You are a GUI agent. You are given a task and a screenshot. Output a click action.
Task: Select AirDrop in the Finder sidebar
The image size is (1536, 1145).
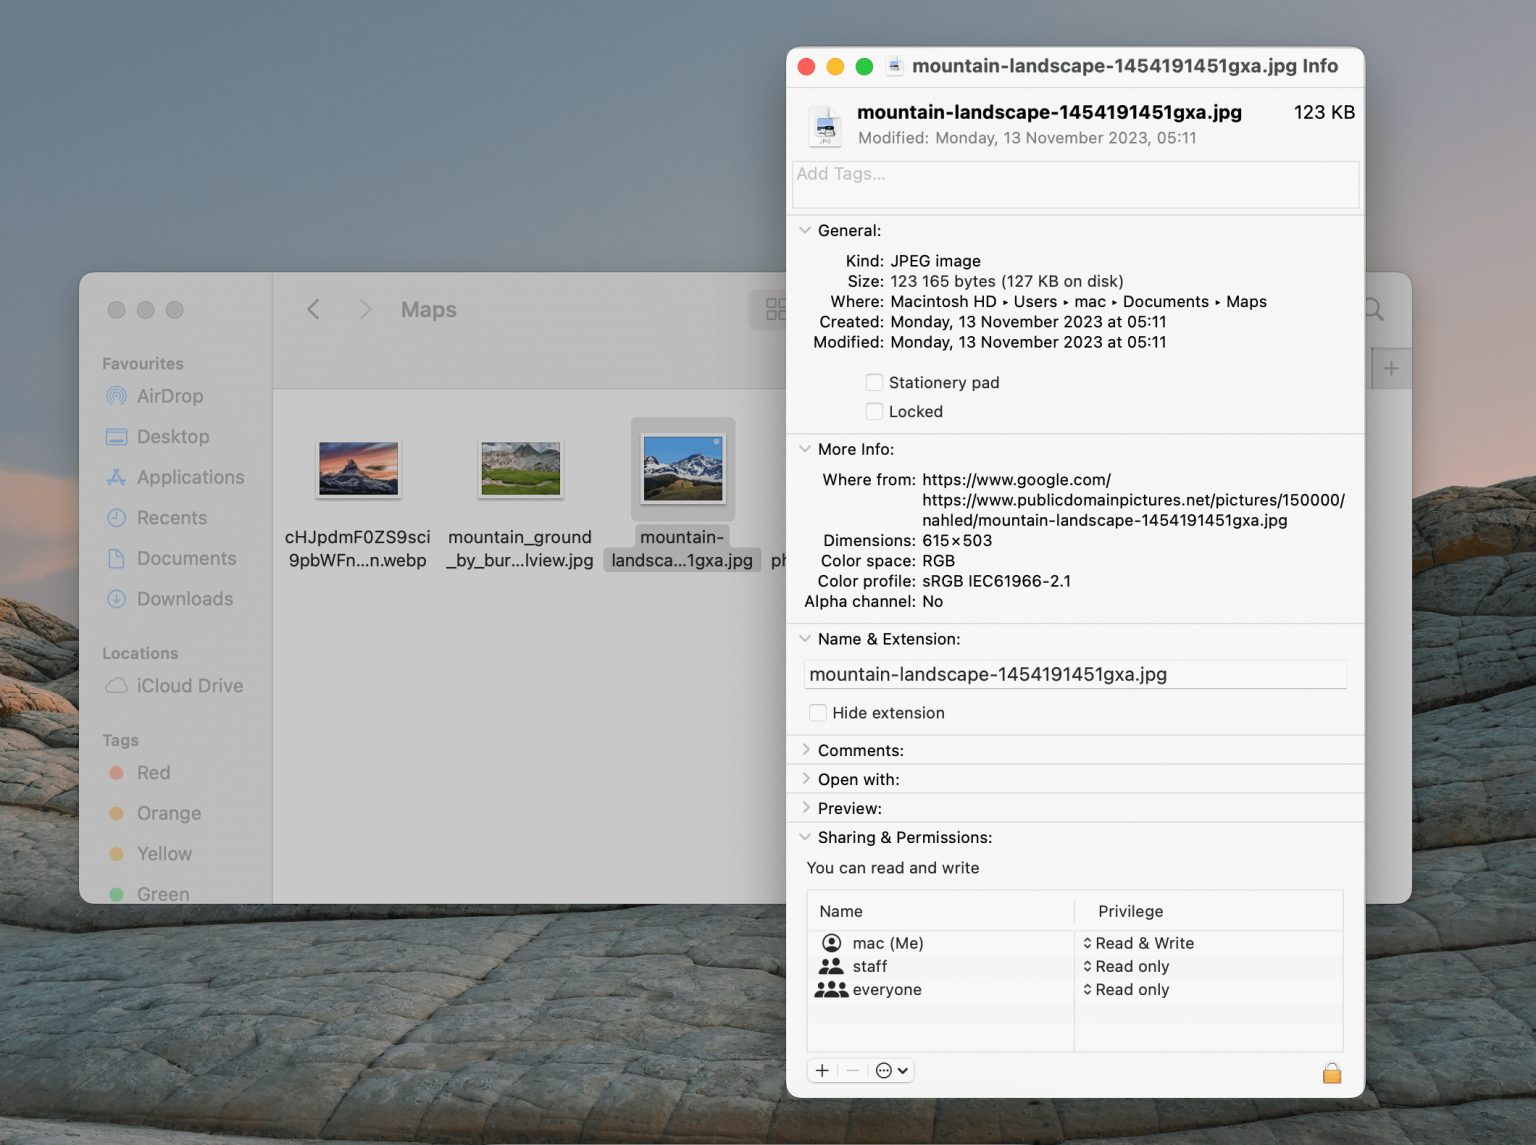click(170, 396)
